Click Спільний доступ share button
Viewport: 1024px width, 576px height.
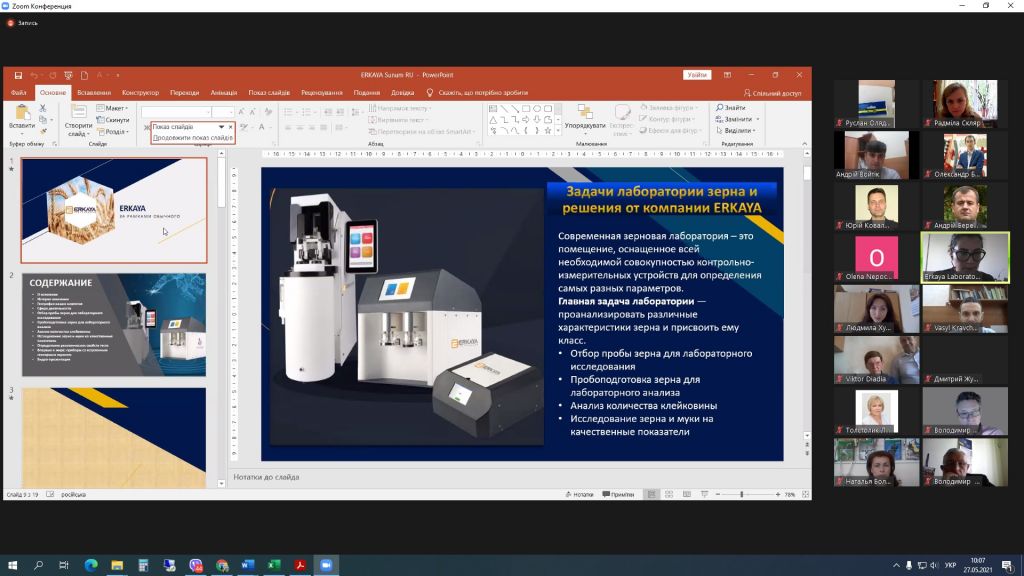click(x=777, y=93)
